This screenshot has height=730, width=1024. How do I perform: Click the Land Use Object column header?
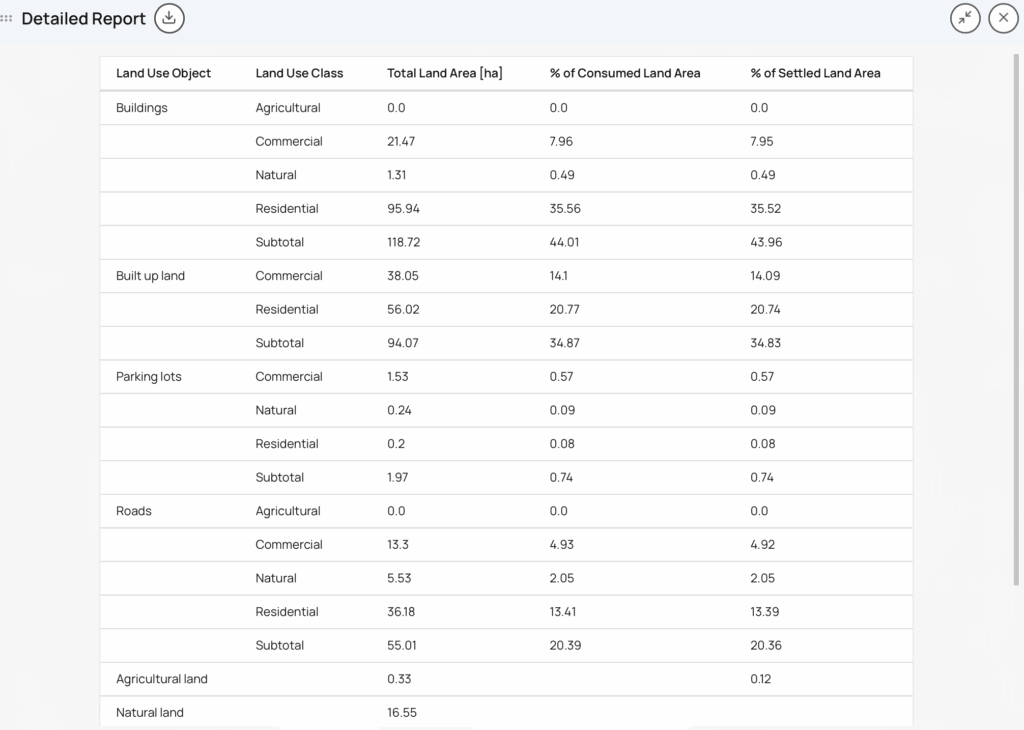pos(163,73)
